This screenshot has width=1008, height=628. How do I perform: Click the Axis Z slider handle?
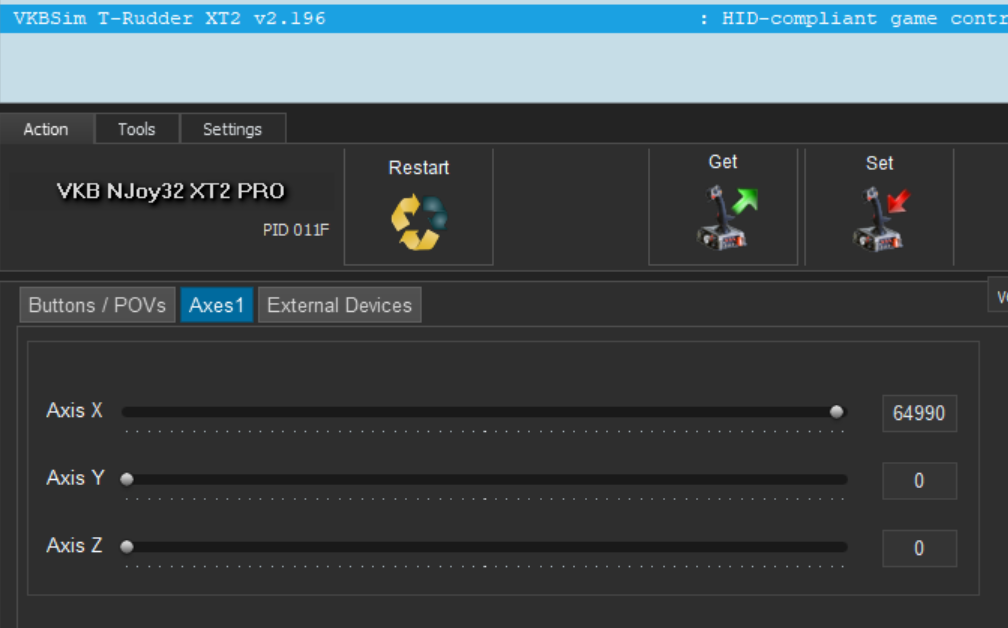127,546
